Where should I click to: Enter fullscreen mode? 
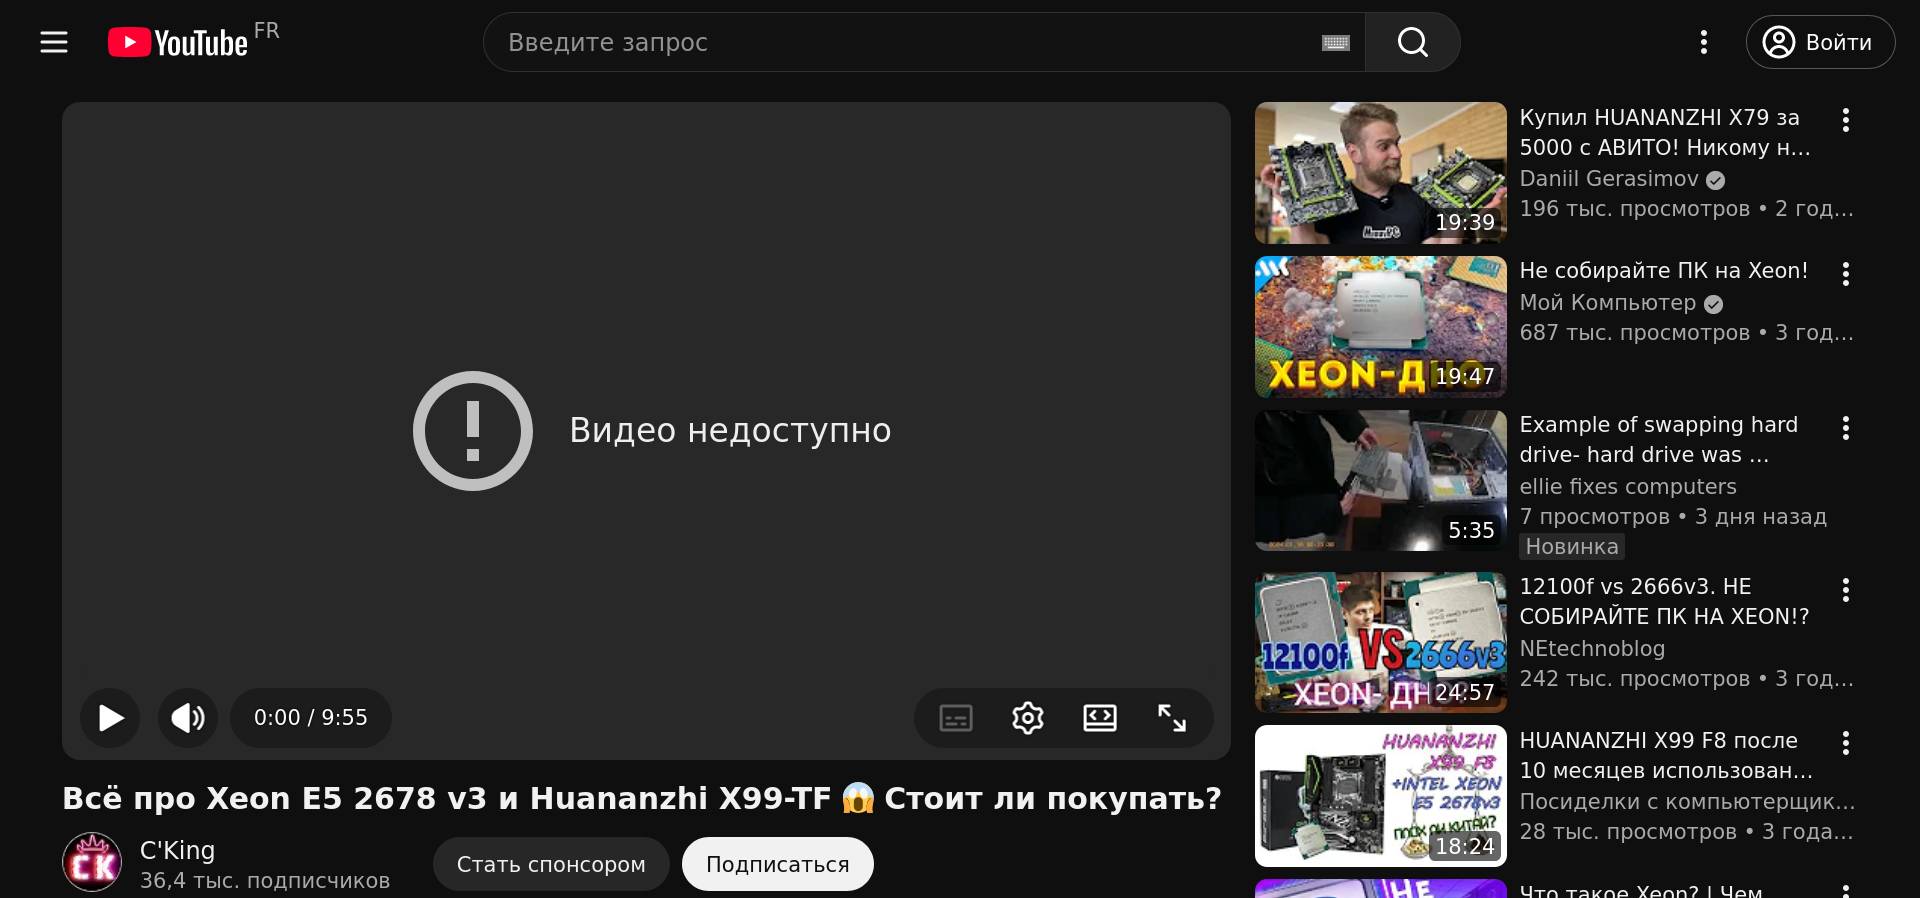pos(1172,718)
